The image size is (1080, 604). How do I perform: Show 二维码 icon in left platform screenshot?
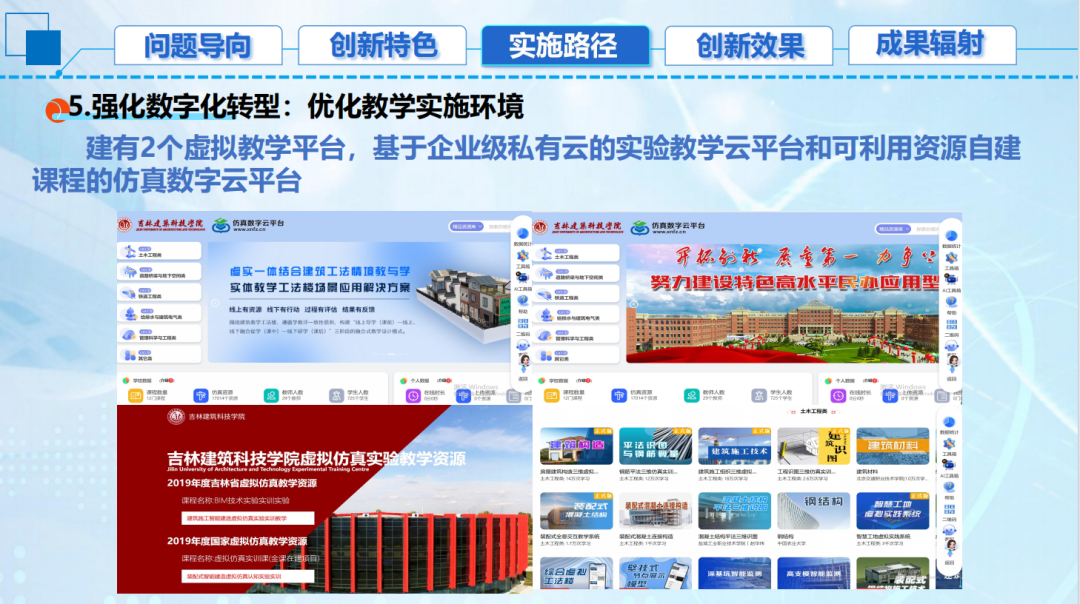click(523, 323)
